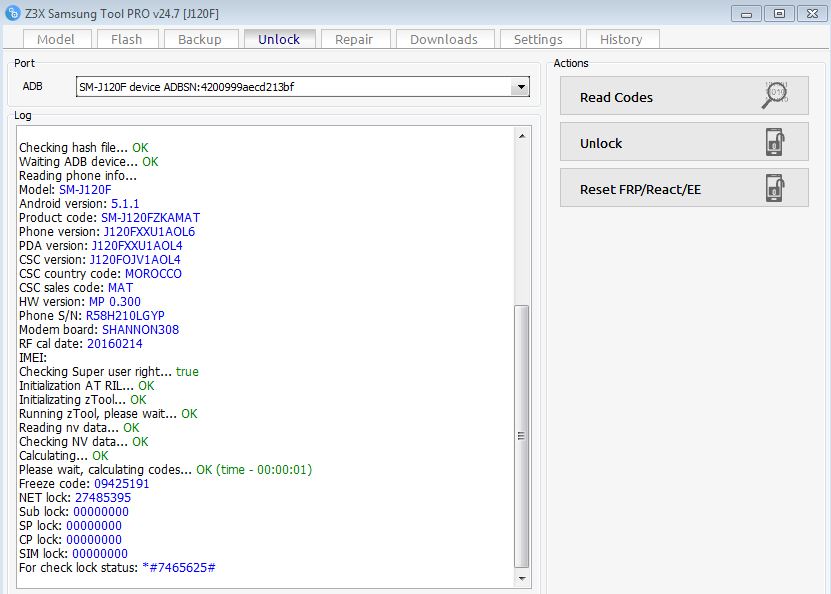Click SP lock 00000000 line
Screen dimensions: 831x594
pyautogui.click(x=70, y=526)
